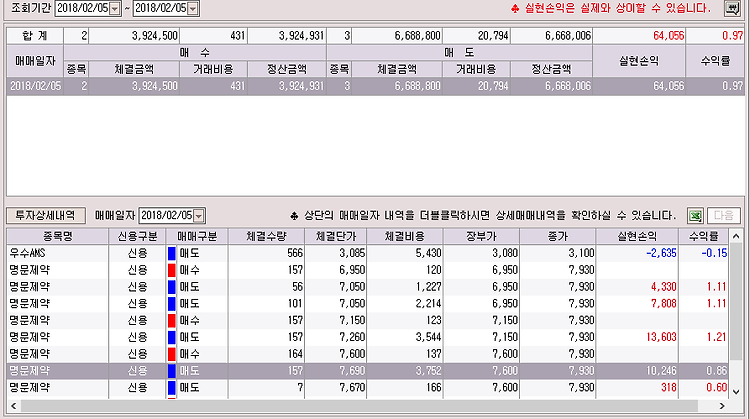The height and width of the screenshot is (419, 750).
Task: Click the 체결단가 column header
Action: click(x=336, y=236)
